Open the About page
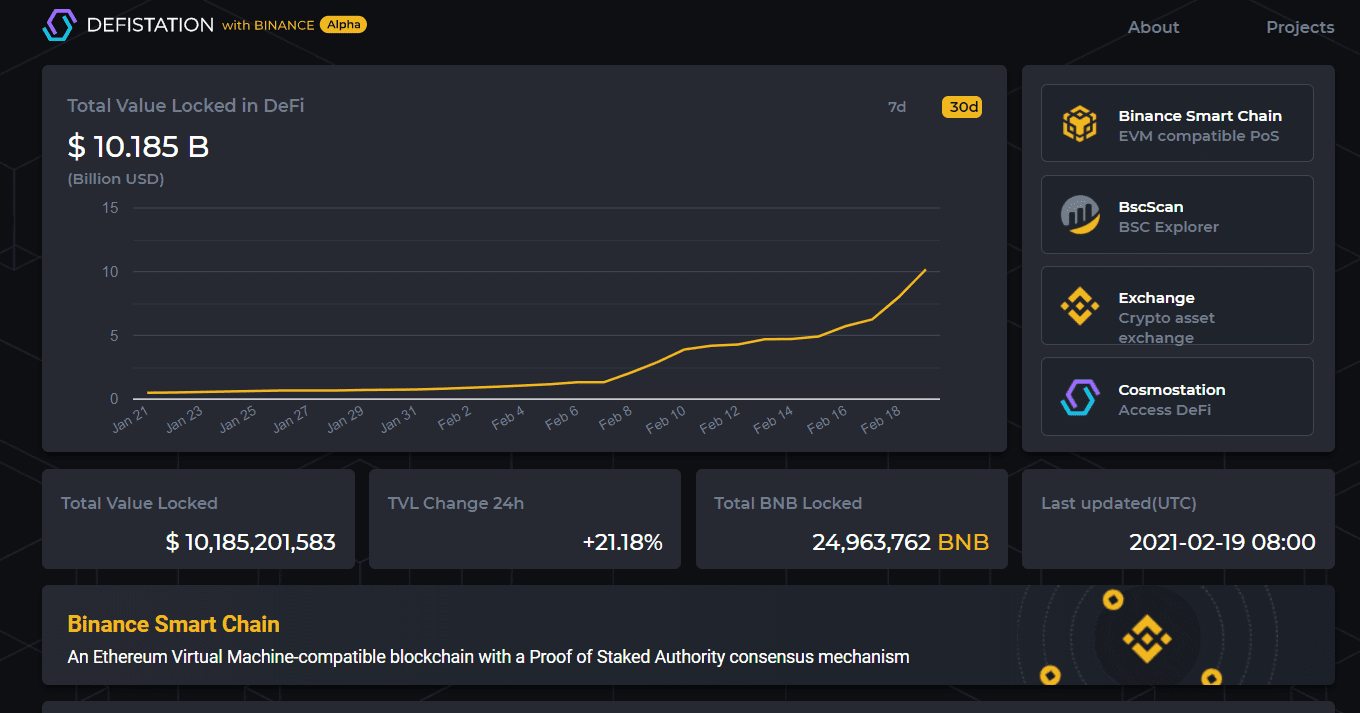Viewport: 1360px width, 713px height. (x=1153, y=27)
